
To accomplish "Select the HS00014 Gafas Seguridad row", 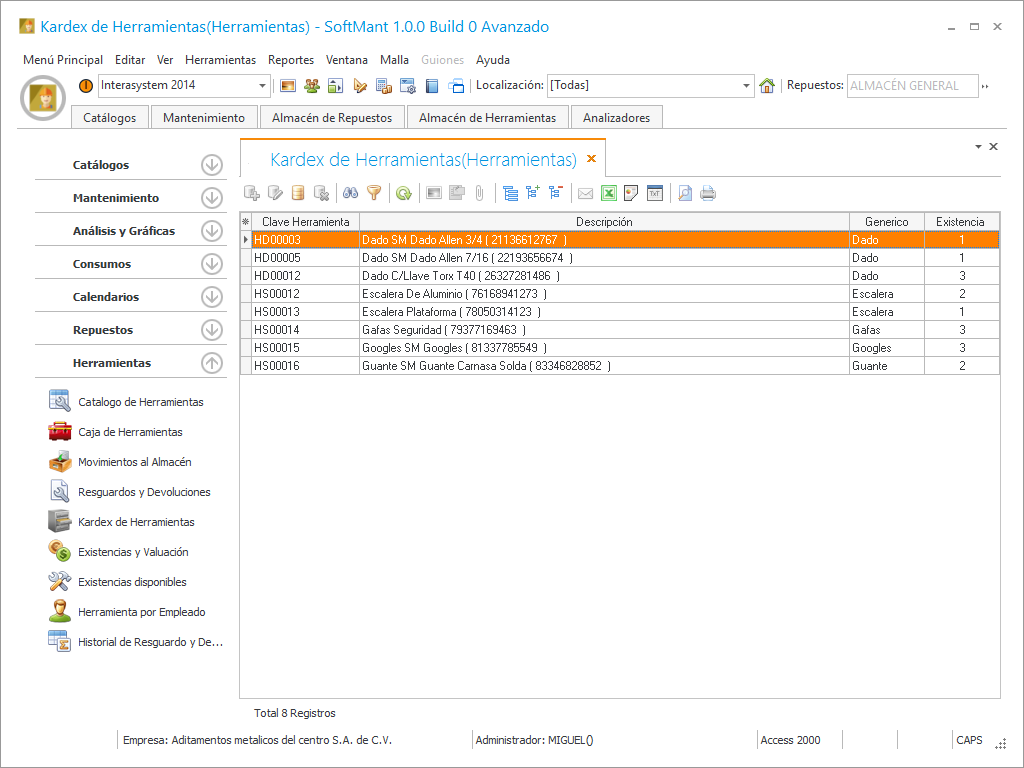I will 604,330.
